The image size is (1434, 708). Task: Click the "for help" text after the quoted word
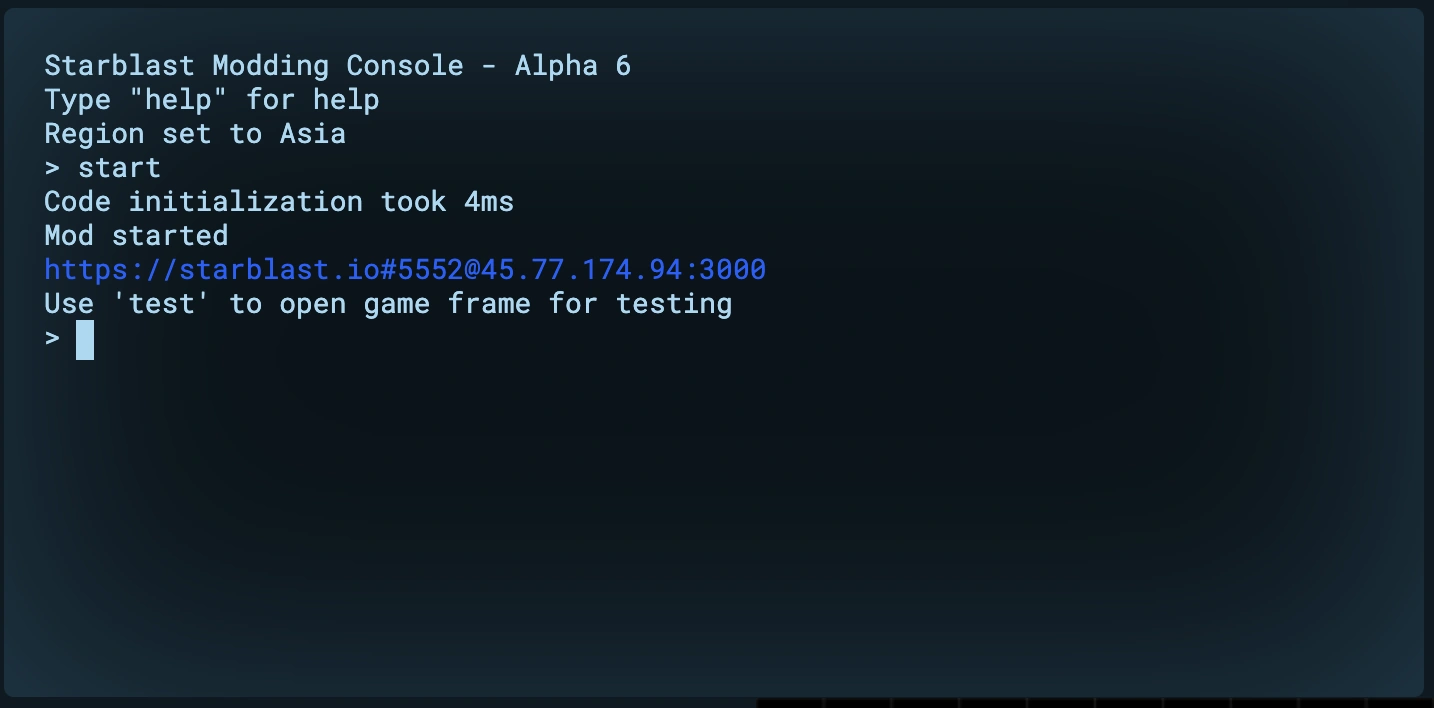click(x=313, y=100)
